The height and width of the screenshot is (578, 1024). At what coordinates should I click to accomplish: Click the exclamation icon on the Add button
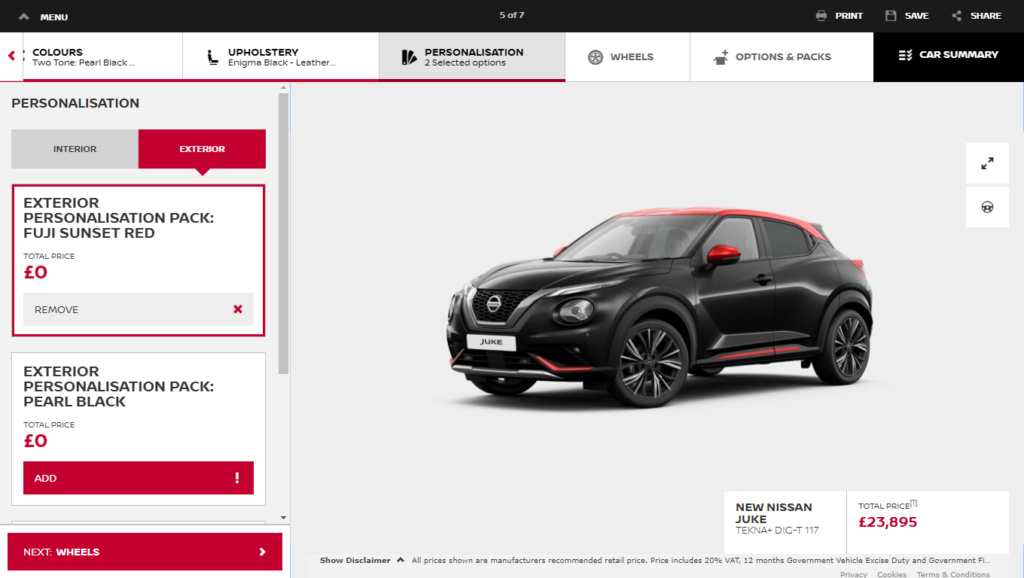pyautogui.click(x=237, y=478)
